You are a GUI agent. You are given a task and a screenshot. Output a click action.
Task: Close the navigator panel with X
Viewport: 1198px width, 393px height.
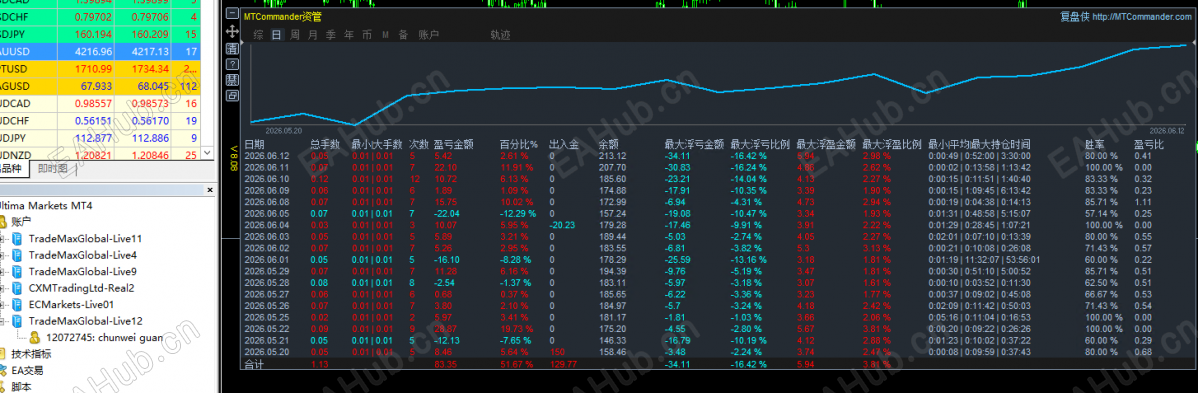click(210, 190)
